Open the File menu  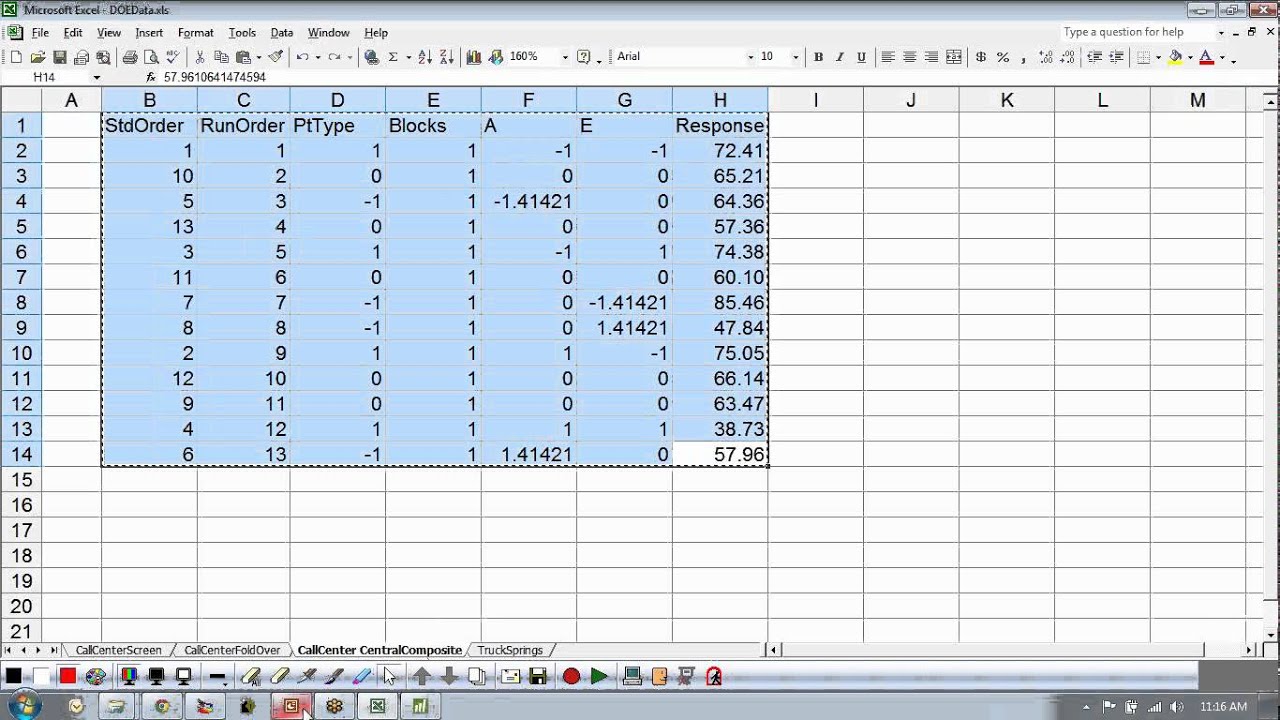(x=40, y=33)
